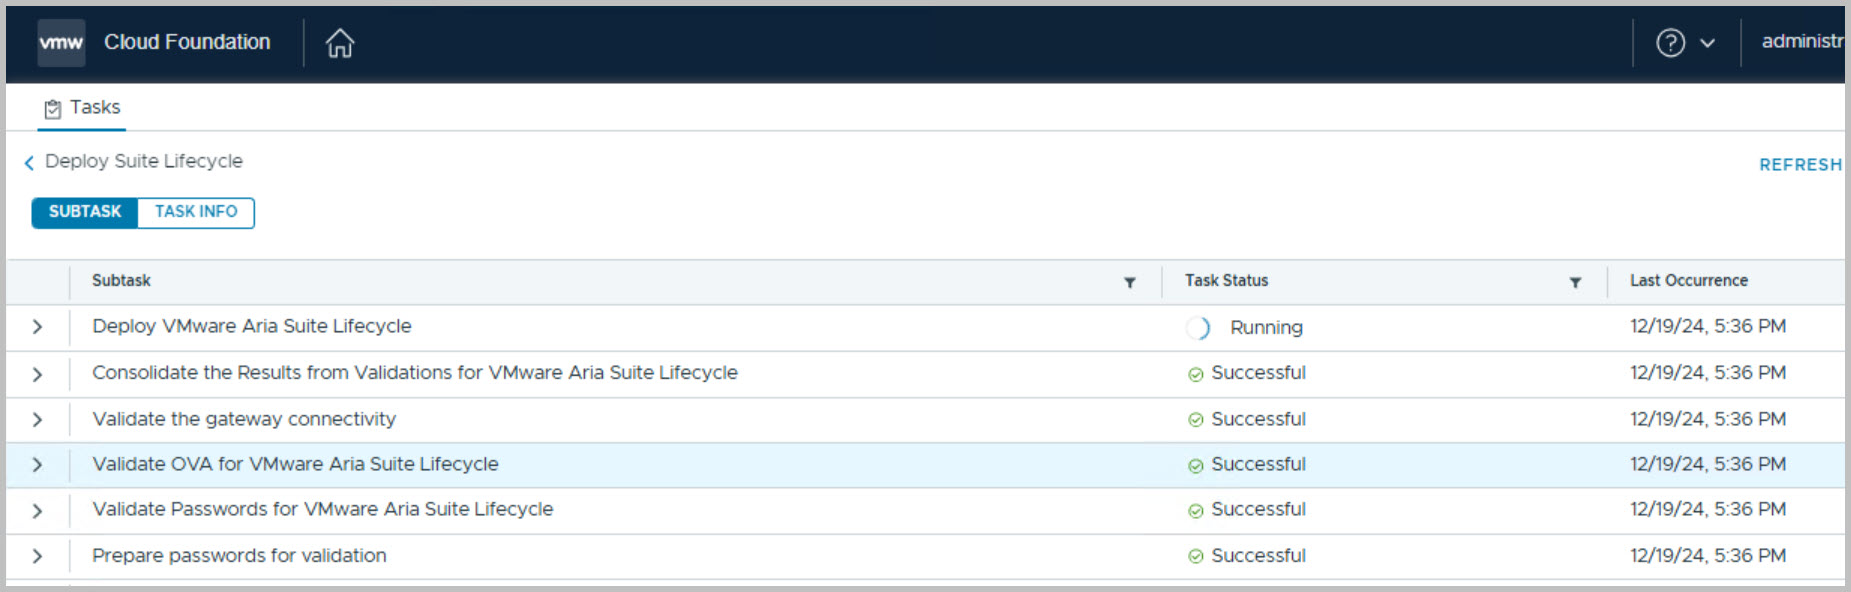Click the vmw logo icon
This screenshot has height=592, width=1851.
tap(61, 43)
